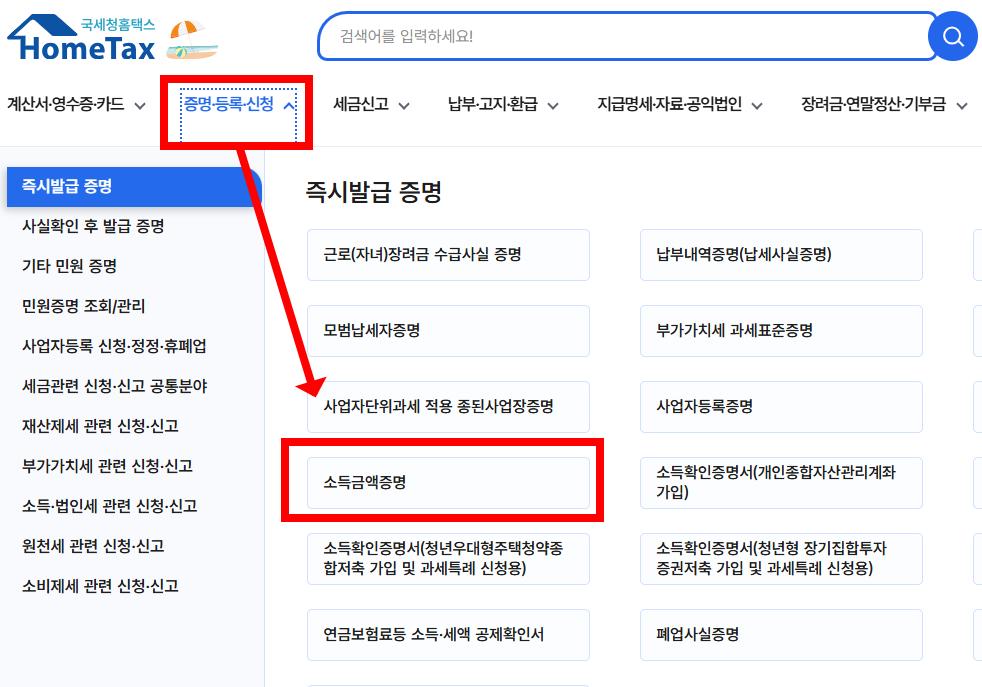Image resolution: width=982 pixels, height=687 pixels.
Task: Click 모범납세자증명 certificate option
Action: click(x=448, y=331)
